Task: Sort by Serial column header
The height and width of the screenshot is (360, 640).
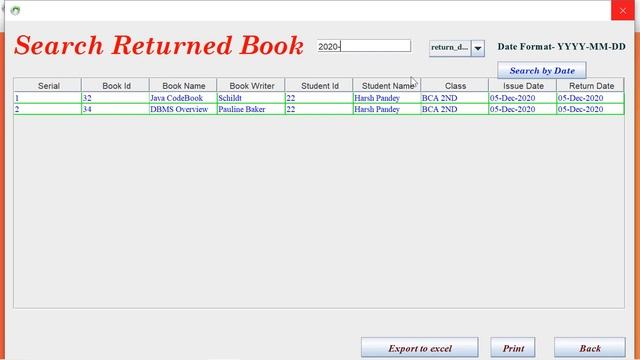Action: (x=47, y=86)
